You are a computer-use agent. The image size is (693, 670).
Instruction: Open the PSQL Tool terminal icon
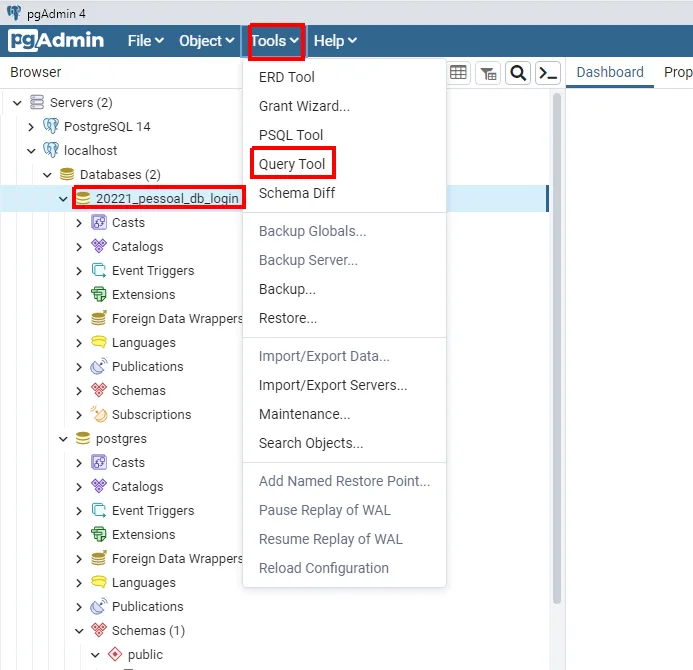(548, 72)
